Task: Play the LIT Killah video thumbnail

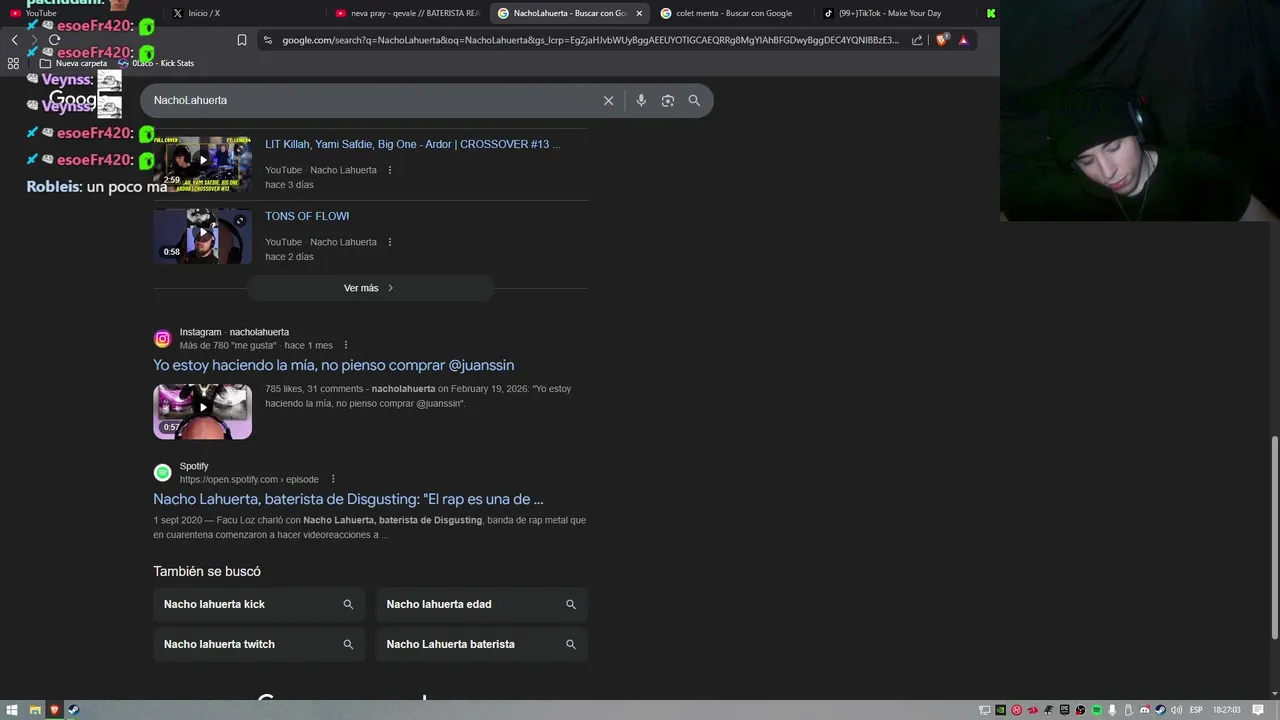Action: click(x=203, y=164)
